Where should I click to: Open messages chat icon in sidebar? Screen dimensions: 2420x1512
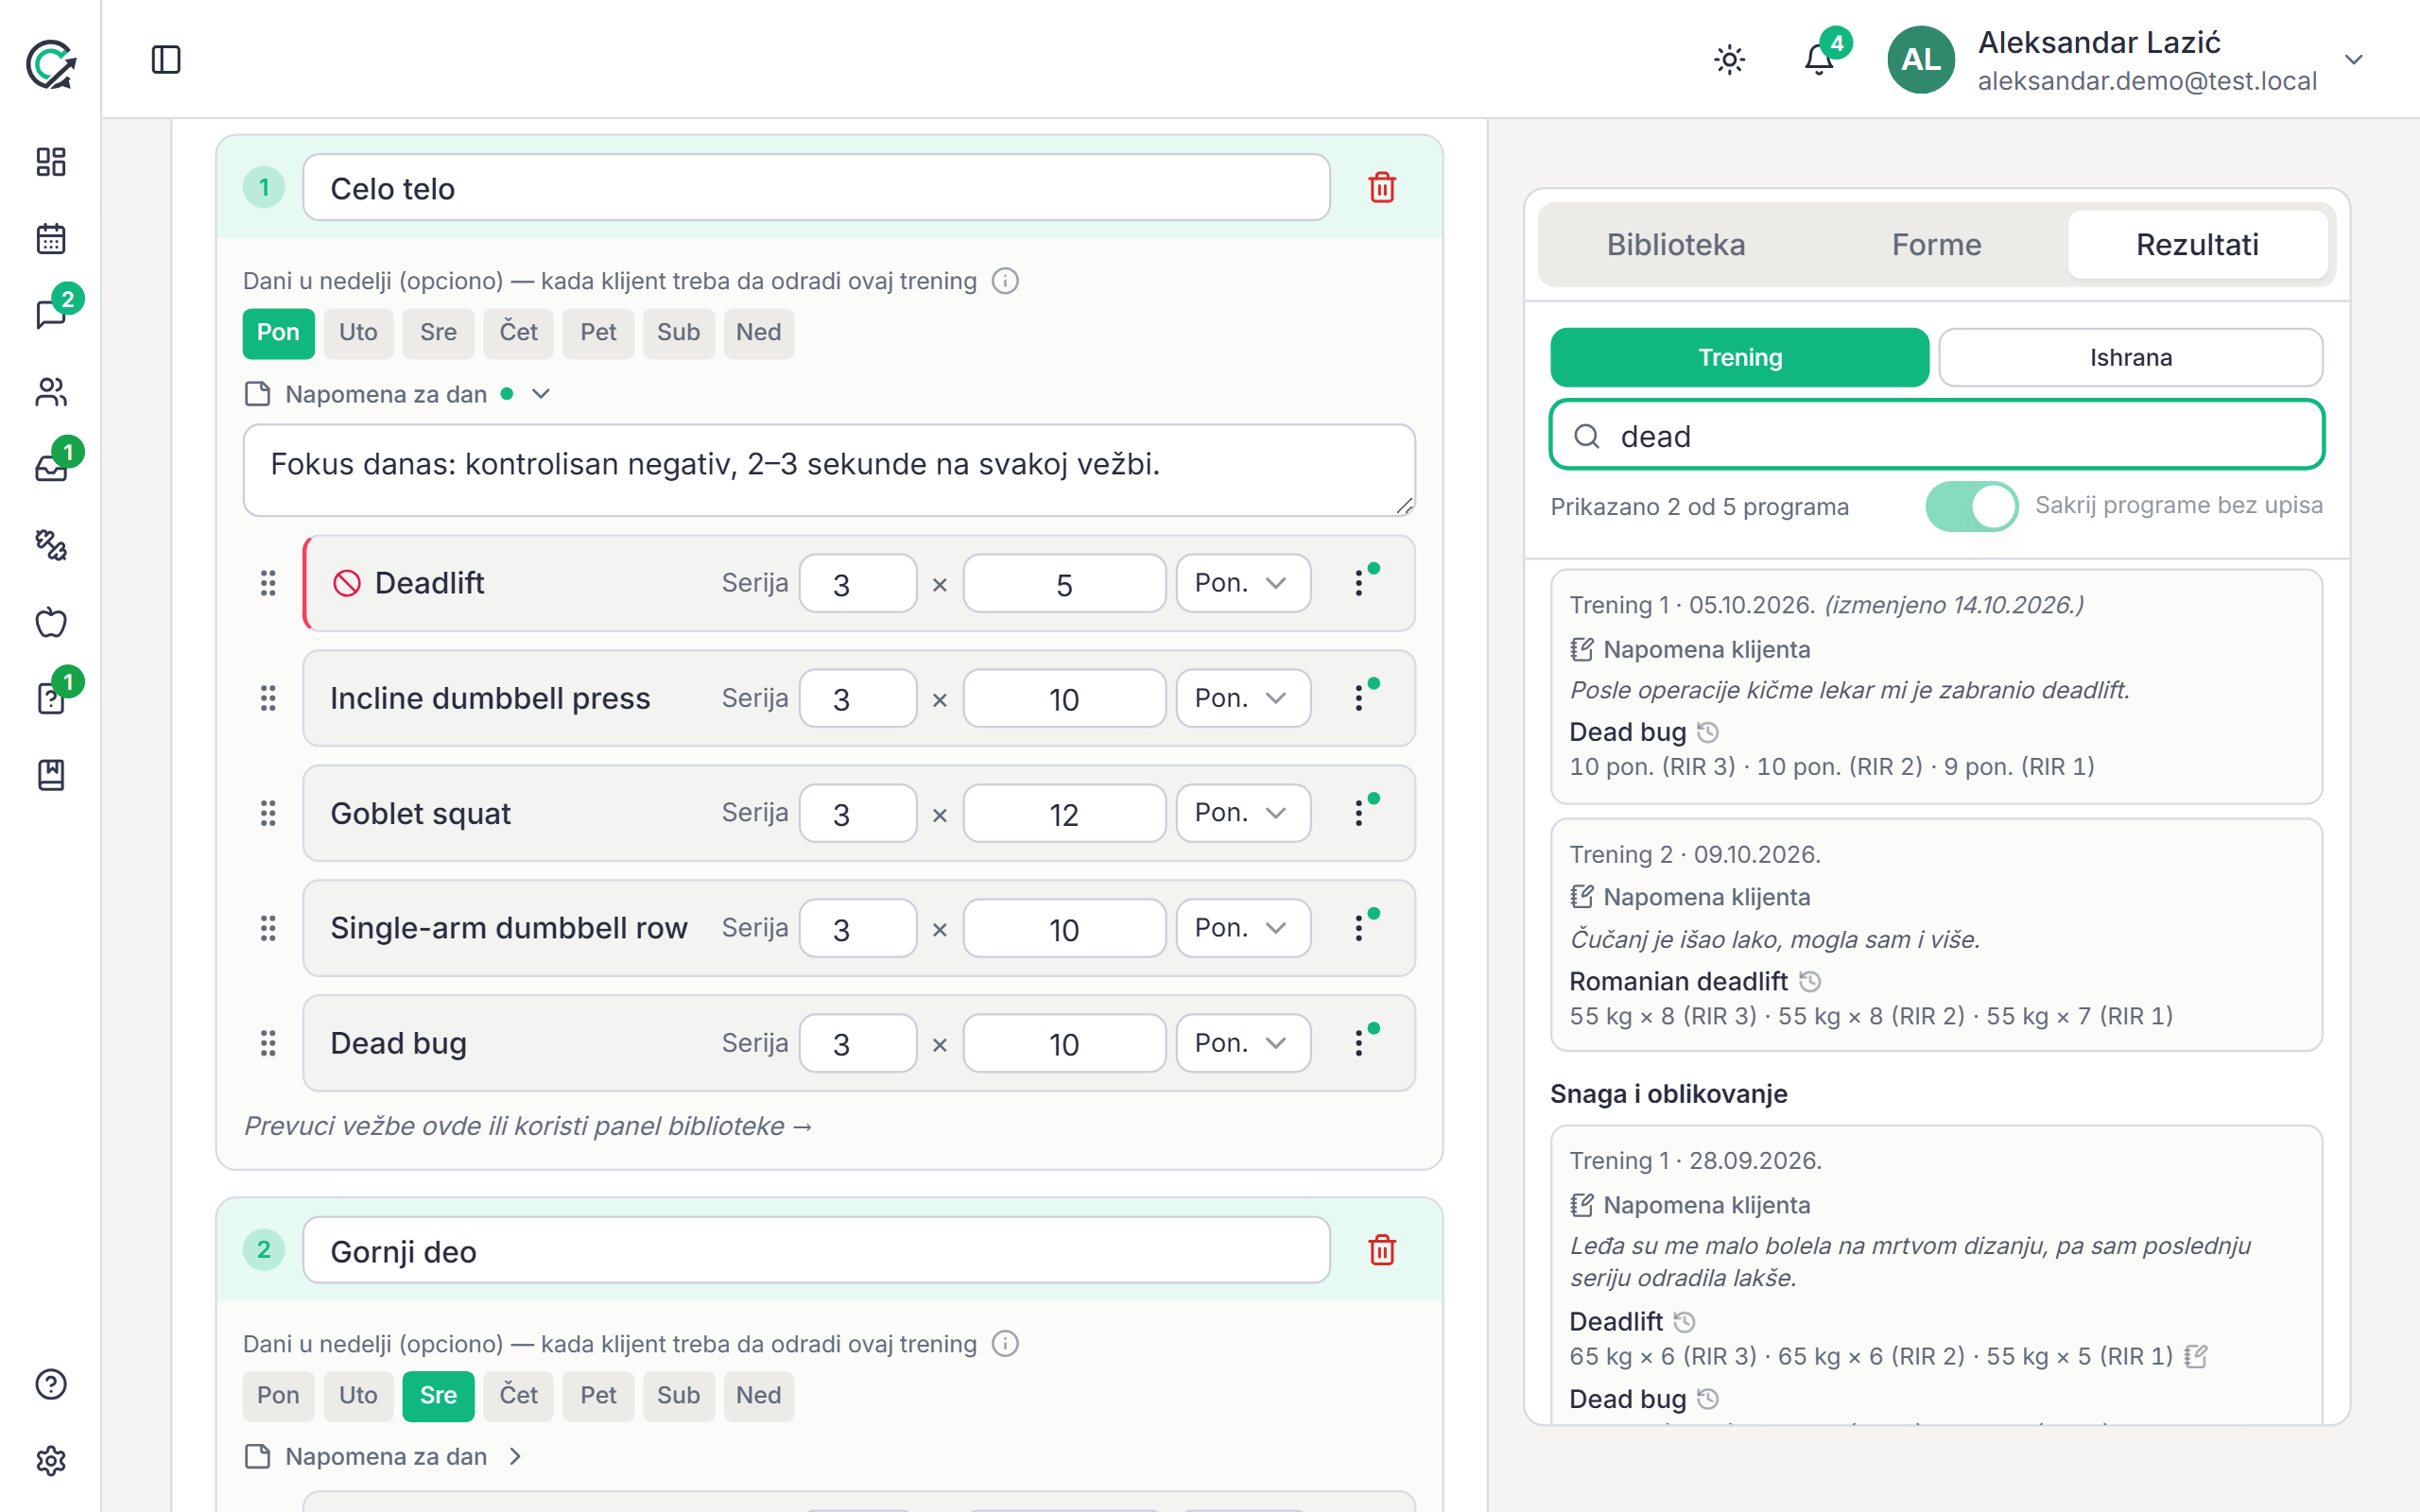tap(51, 315)
